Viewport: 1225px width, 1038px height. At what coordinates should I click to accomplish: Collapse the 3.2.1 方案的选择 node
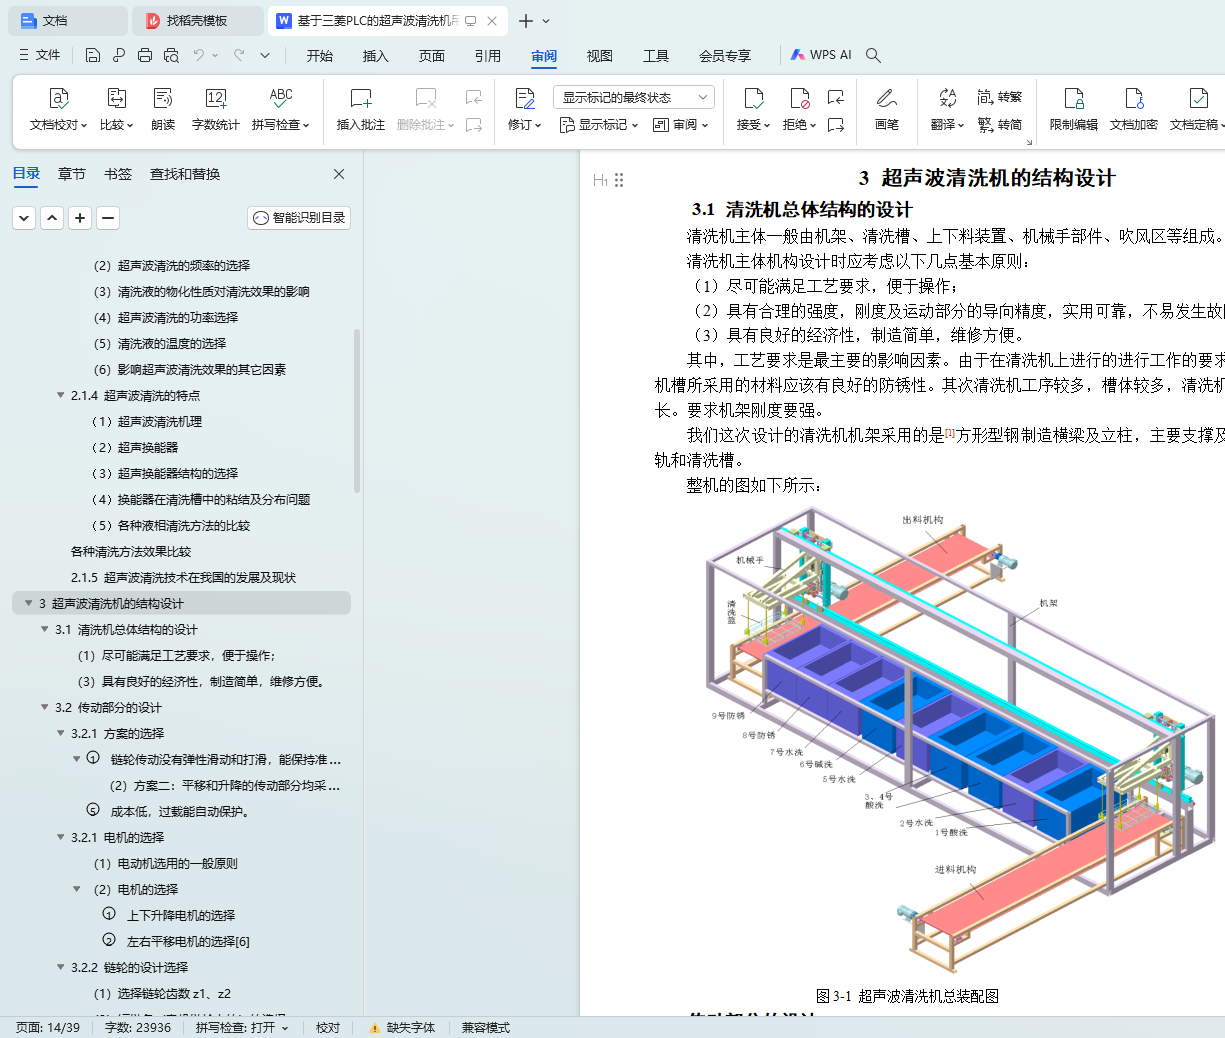click(x=61, y=733)
